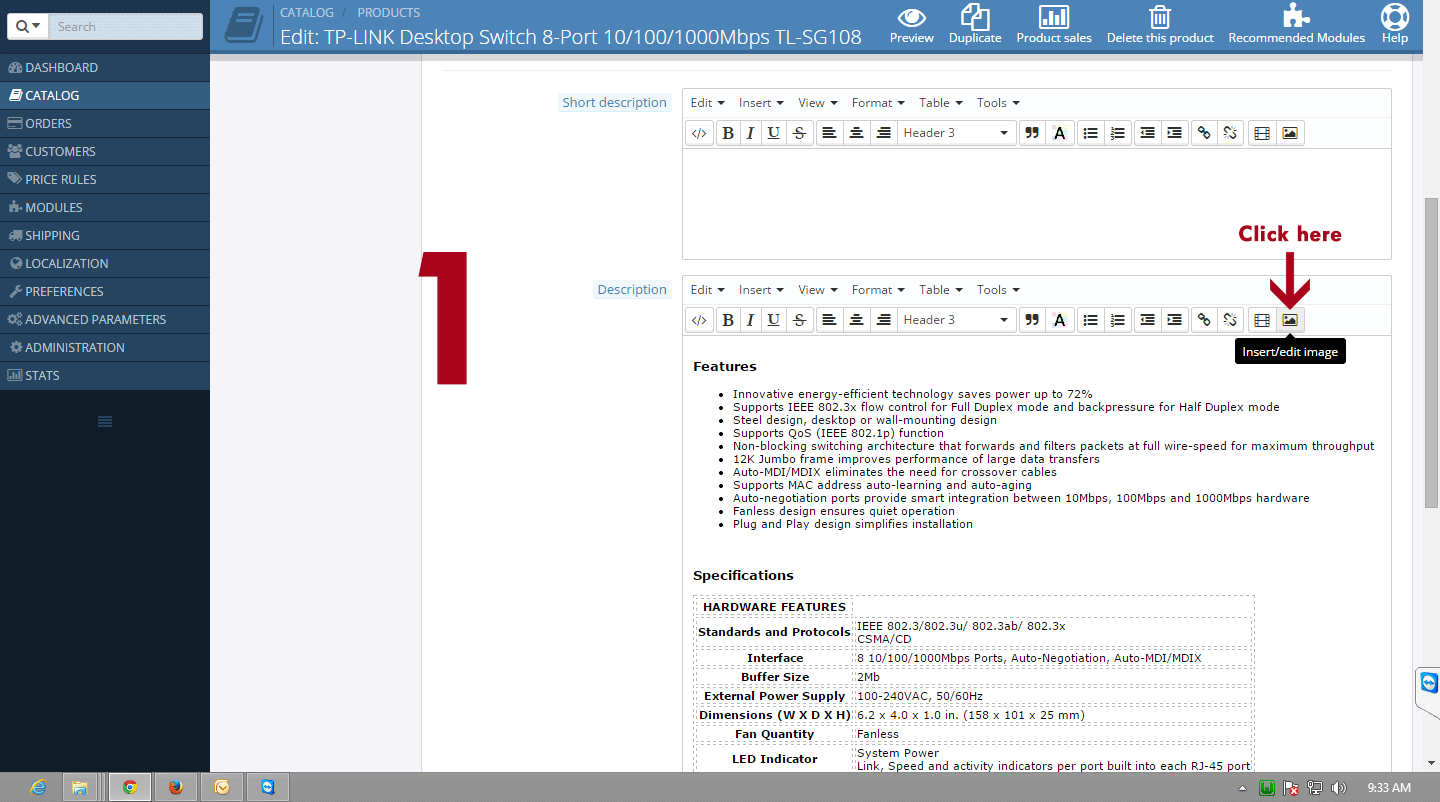Screen dimensions: 1440x802
Task: Insert blockquote in Short description editor
Action: (1032, 133)
